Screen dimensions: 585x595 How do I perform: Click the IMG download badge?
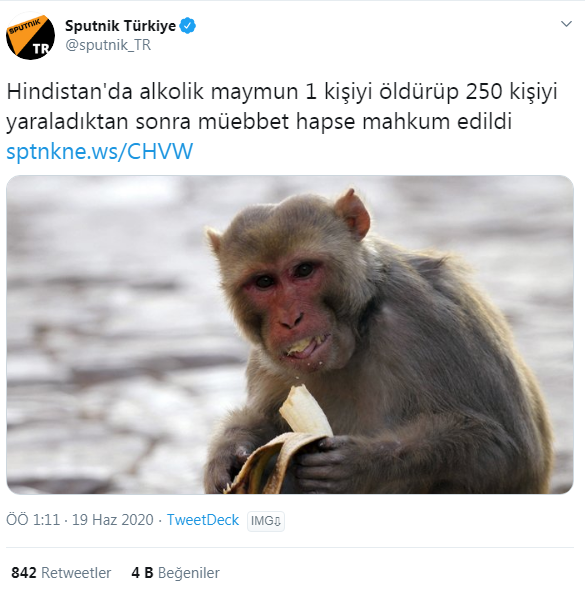click(266, 521)
